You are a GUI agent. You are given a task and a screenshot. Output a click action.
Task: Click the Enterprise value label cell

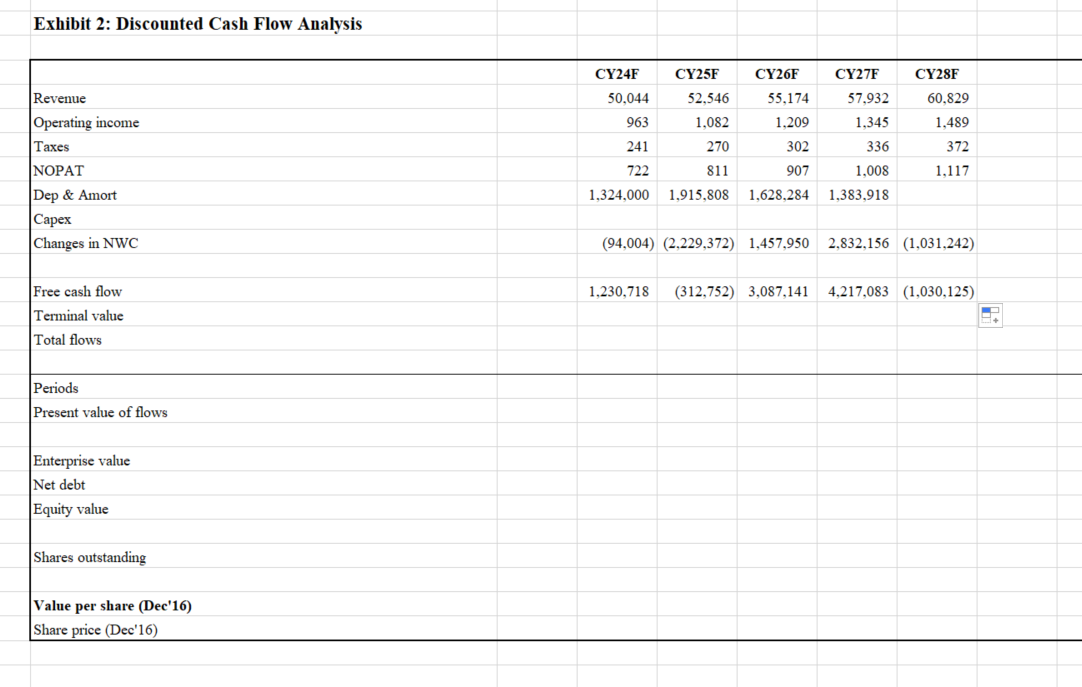80,461
